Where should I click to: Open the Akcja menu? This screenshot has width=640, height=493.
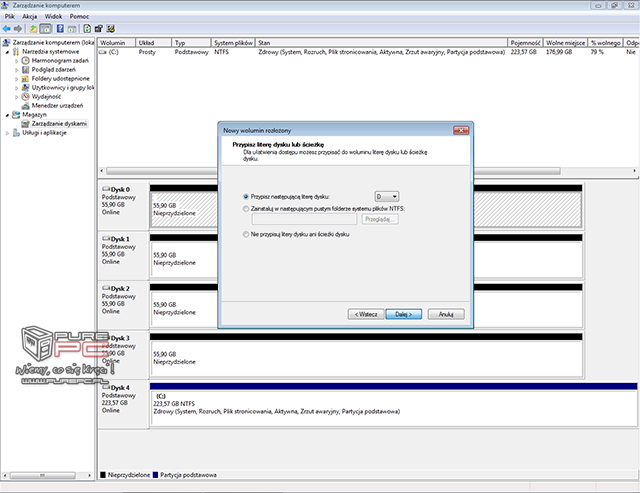pos(29,16)
